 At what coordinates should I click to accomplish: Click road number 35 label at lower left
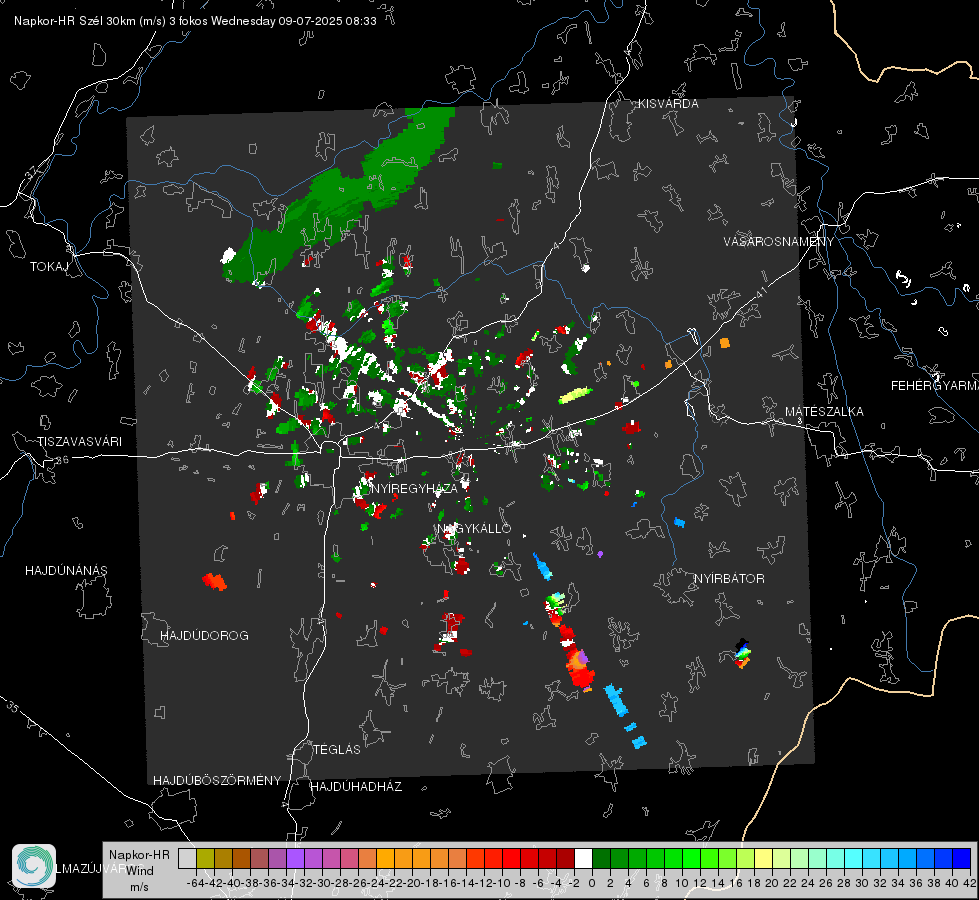pos(12,706)
